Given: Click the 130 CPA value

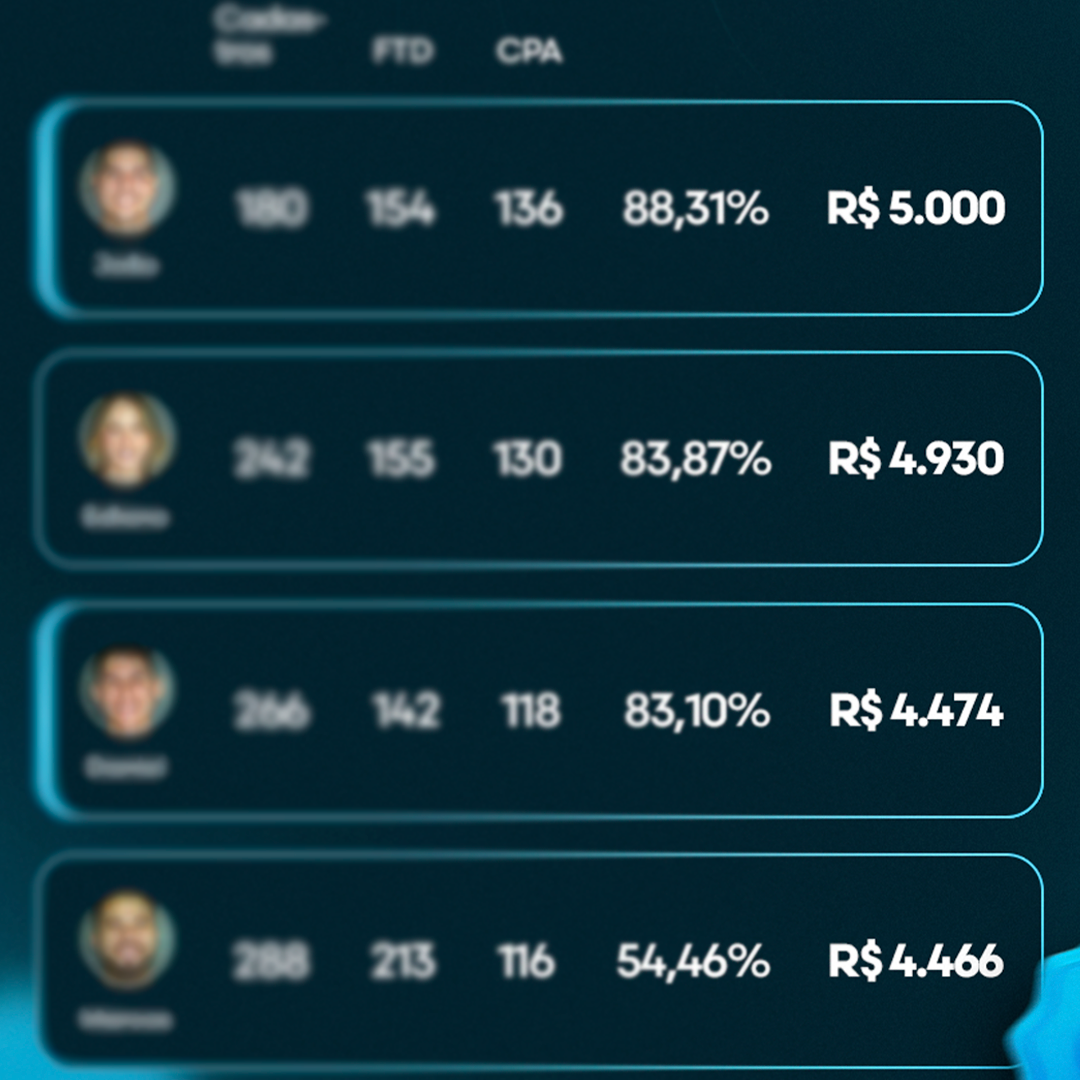Looking at the screenshot, I should 528,461.
